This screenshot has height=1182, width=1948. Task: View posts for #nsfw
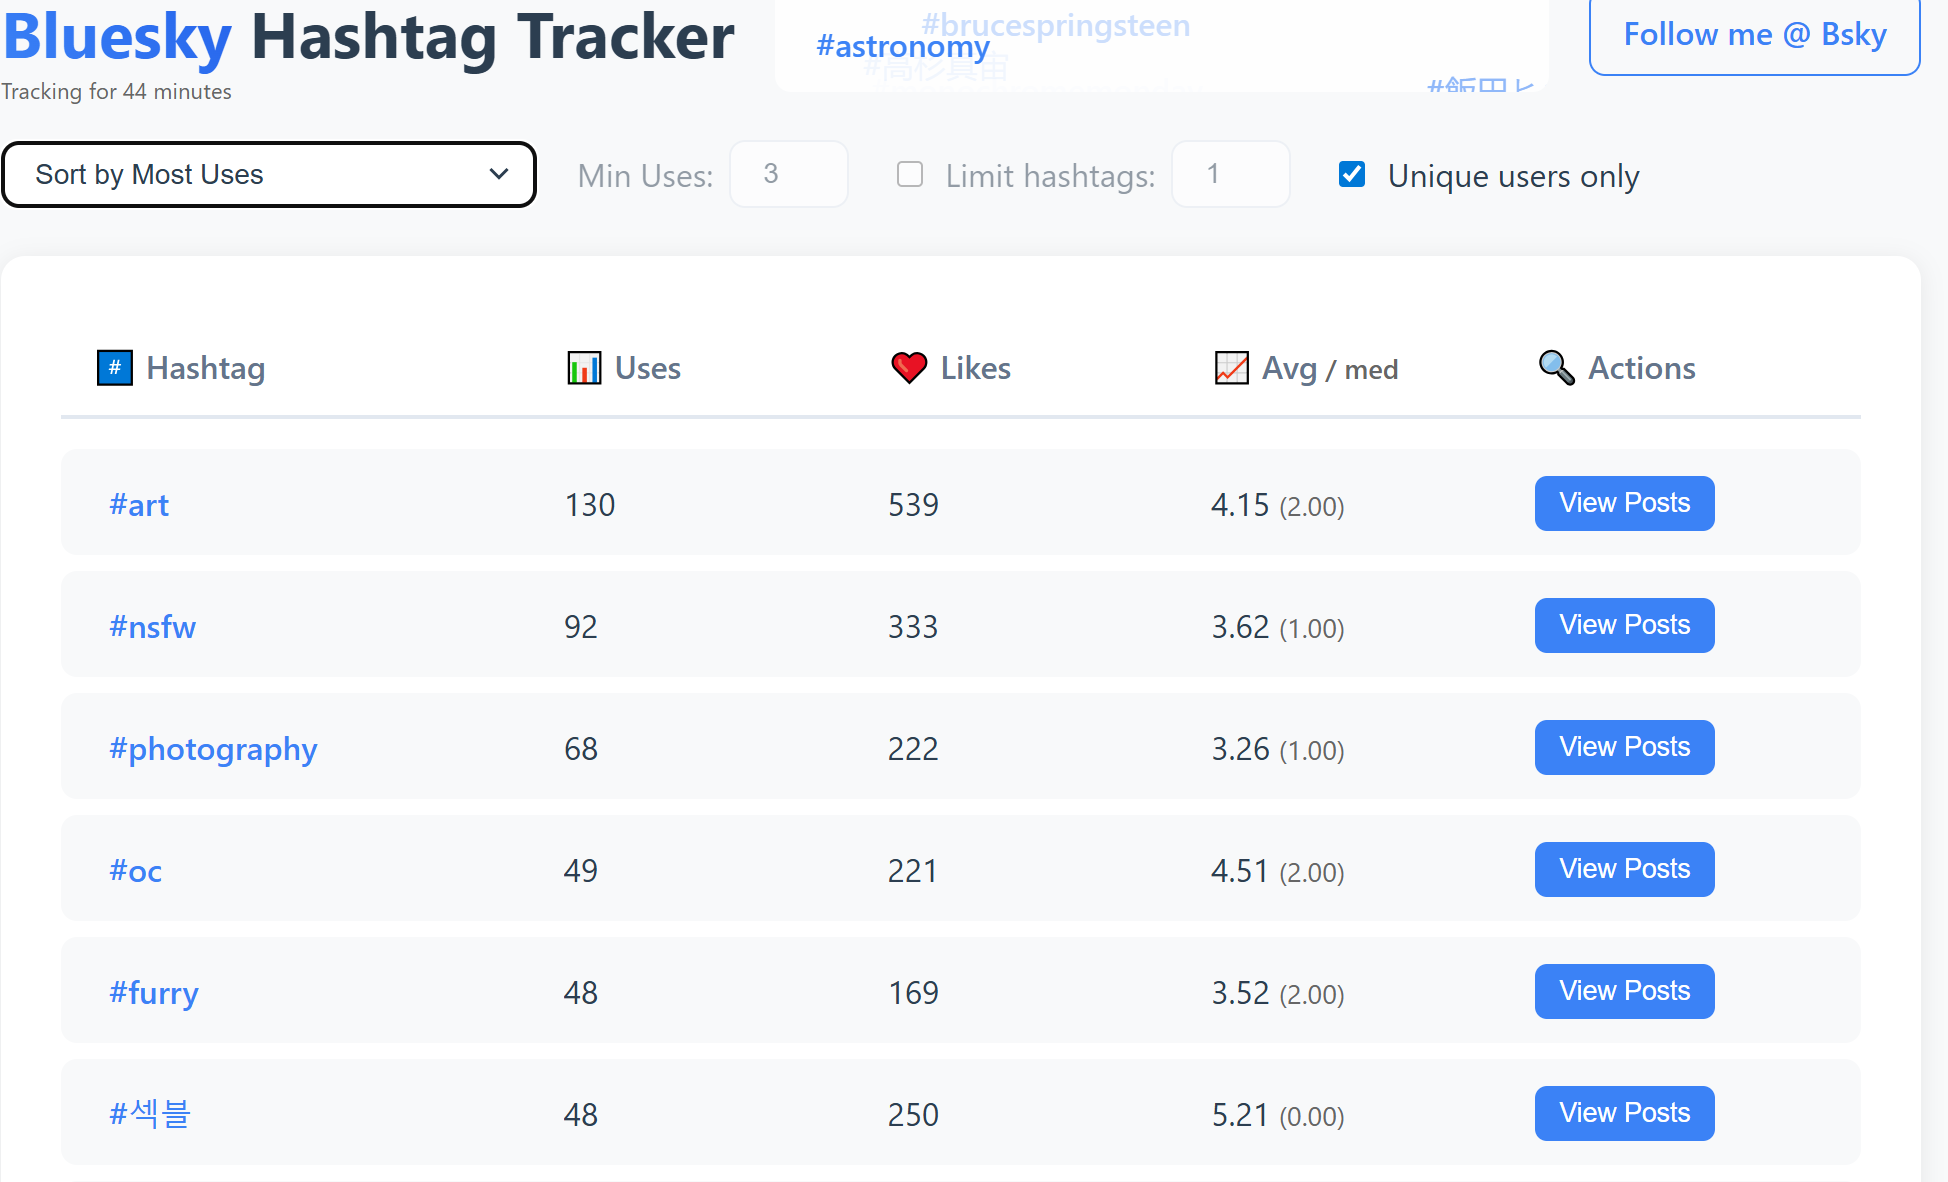(x=1625, y=625)
